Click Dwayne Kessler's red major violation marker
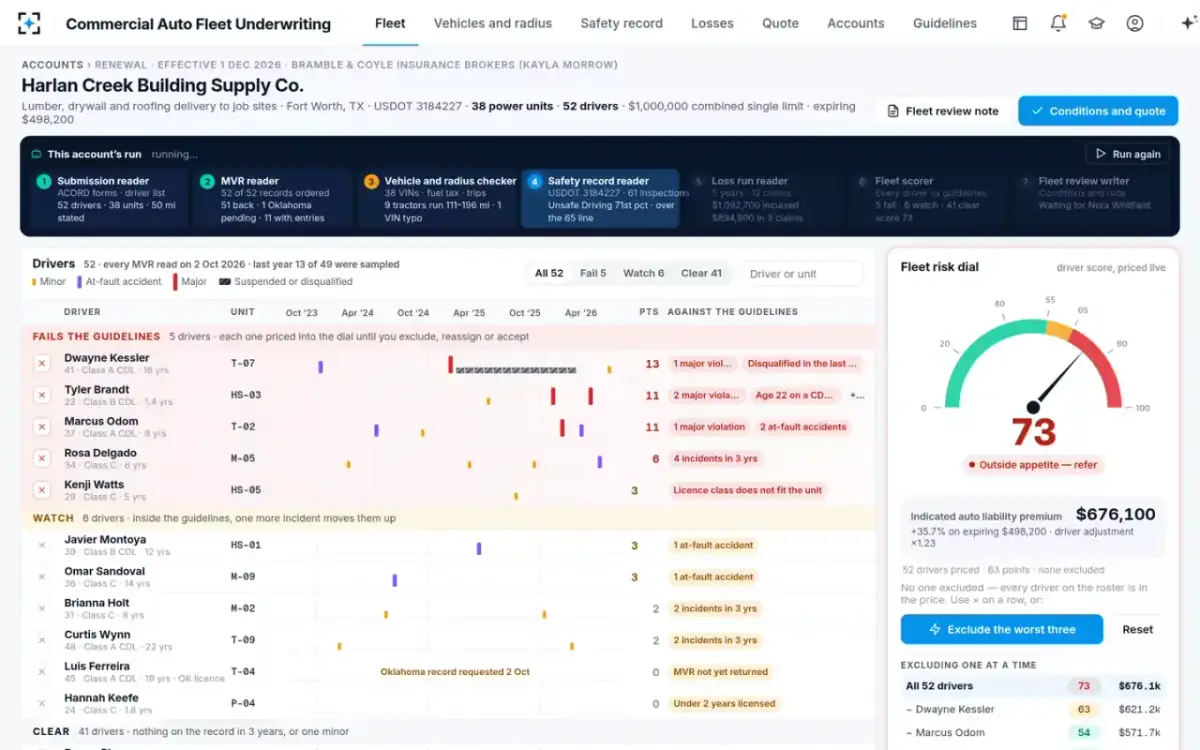 click(451, 364)
